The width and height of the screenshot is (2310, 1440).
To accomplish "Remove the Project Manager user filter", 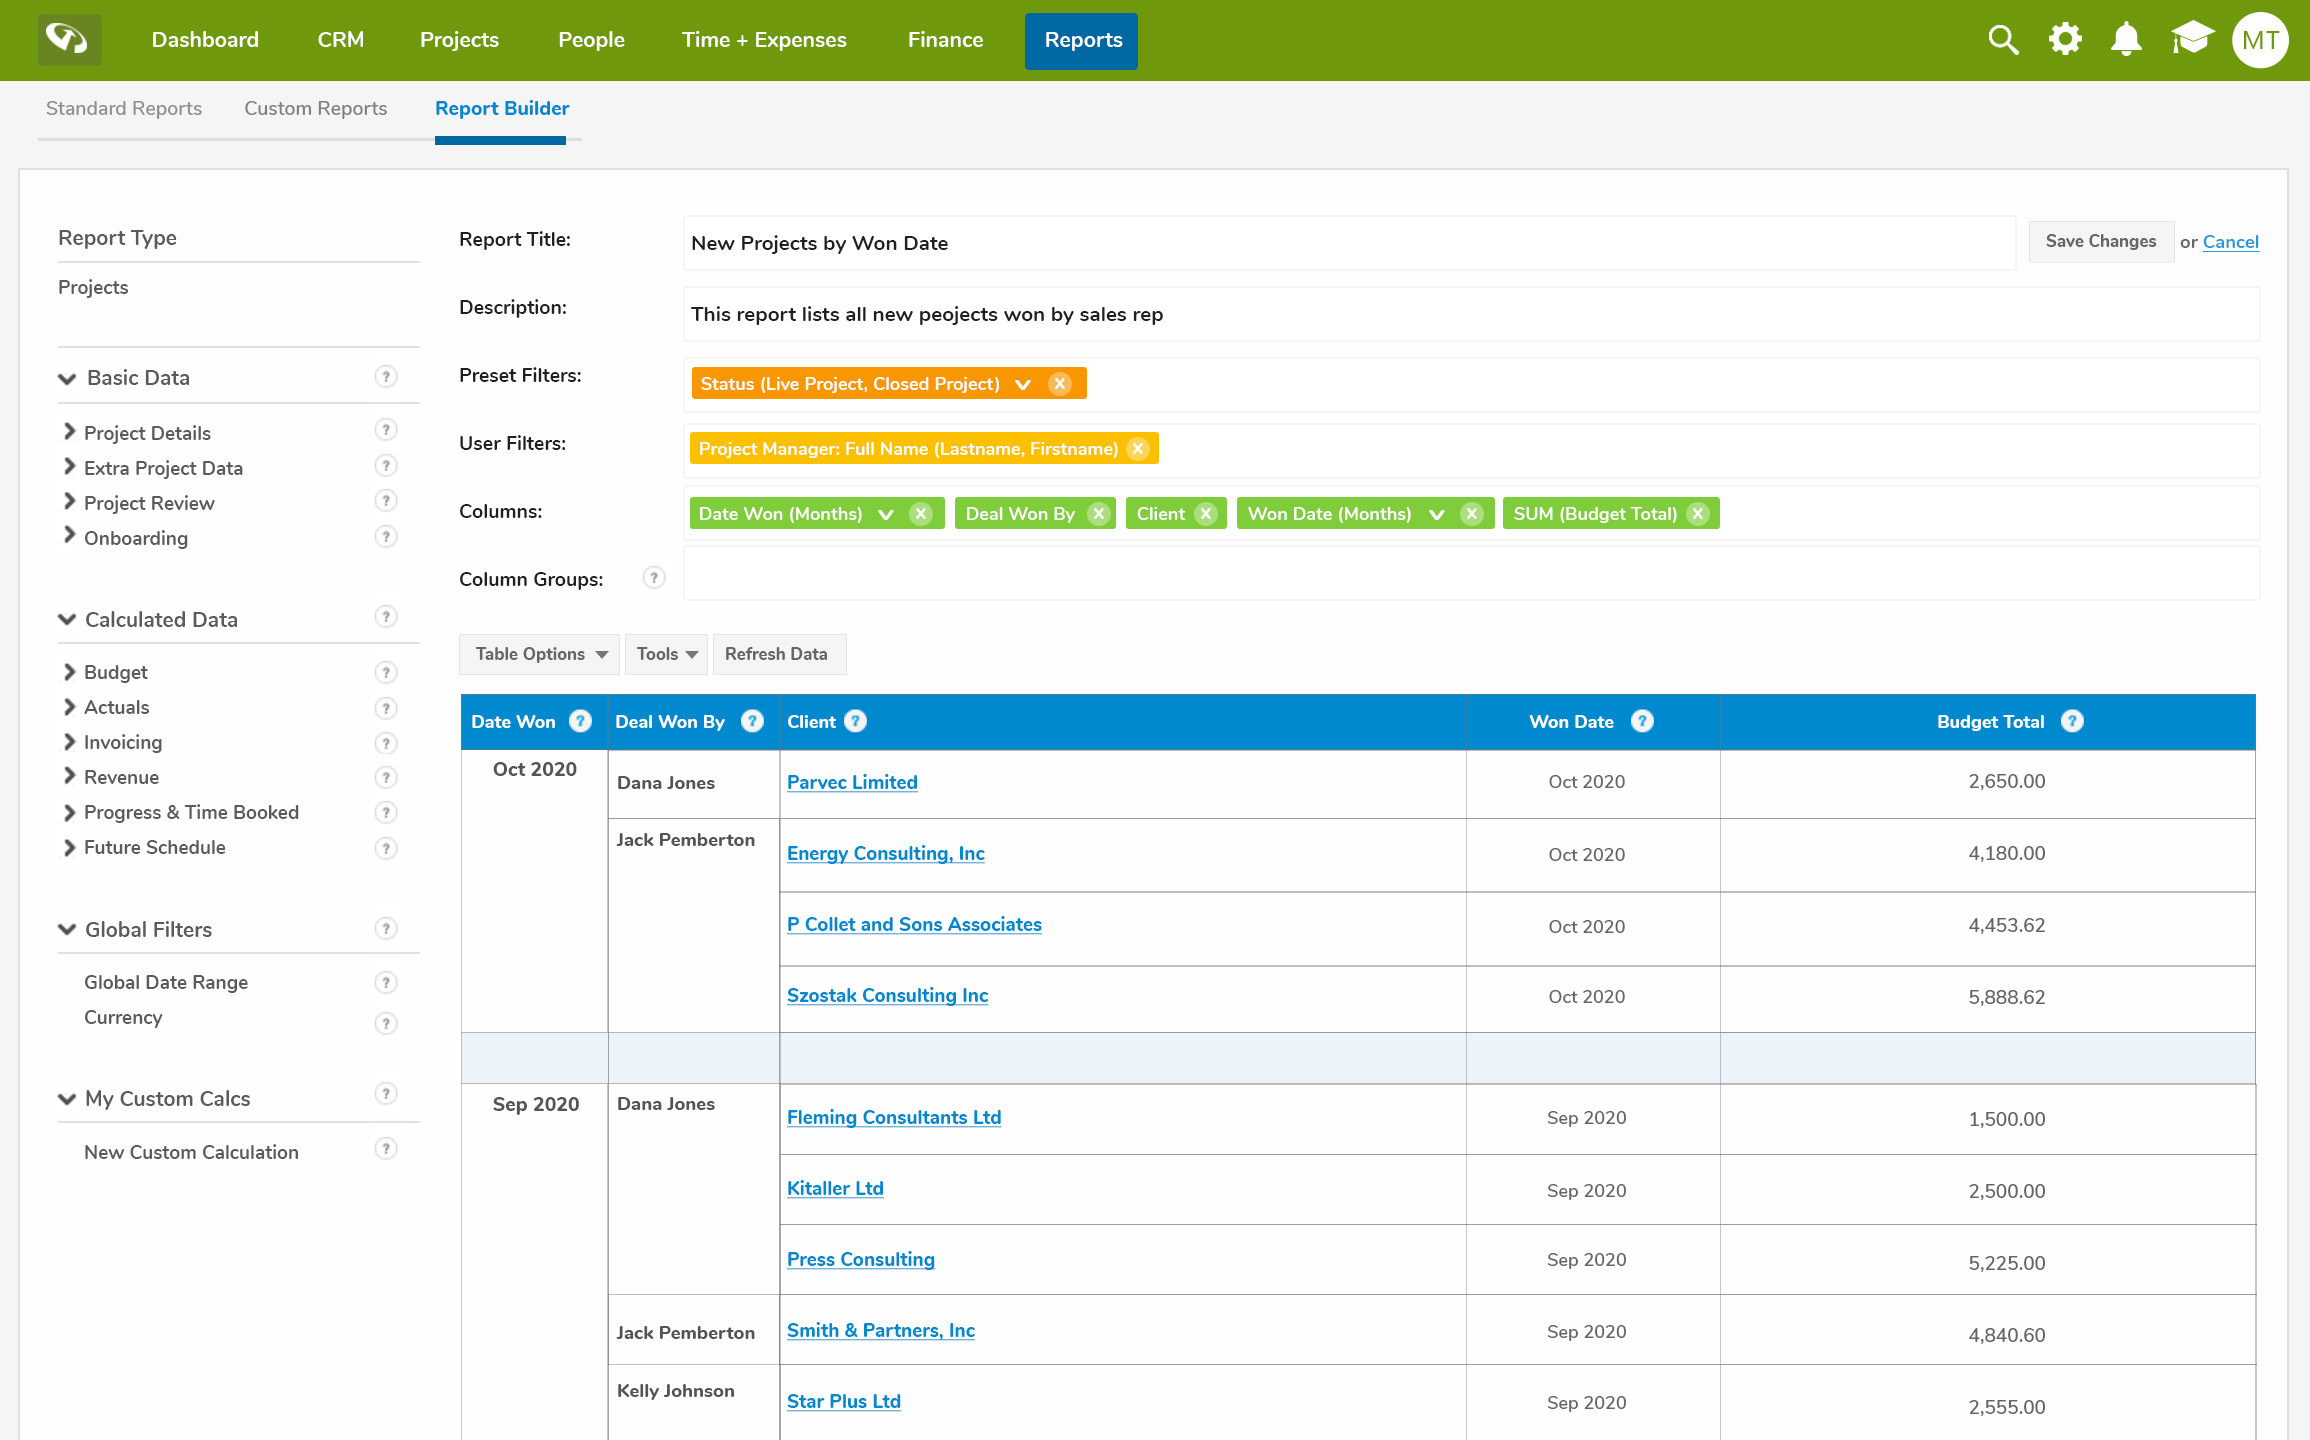I will 1138,449.
